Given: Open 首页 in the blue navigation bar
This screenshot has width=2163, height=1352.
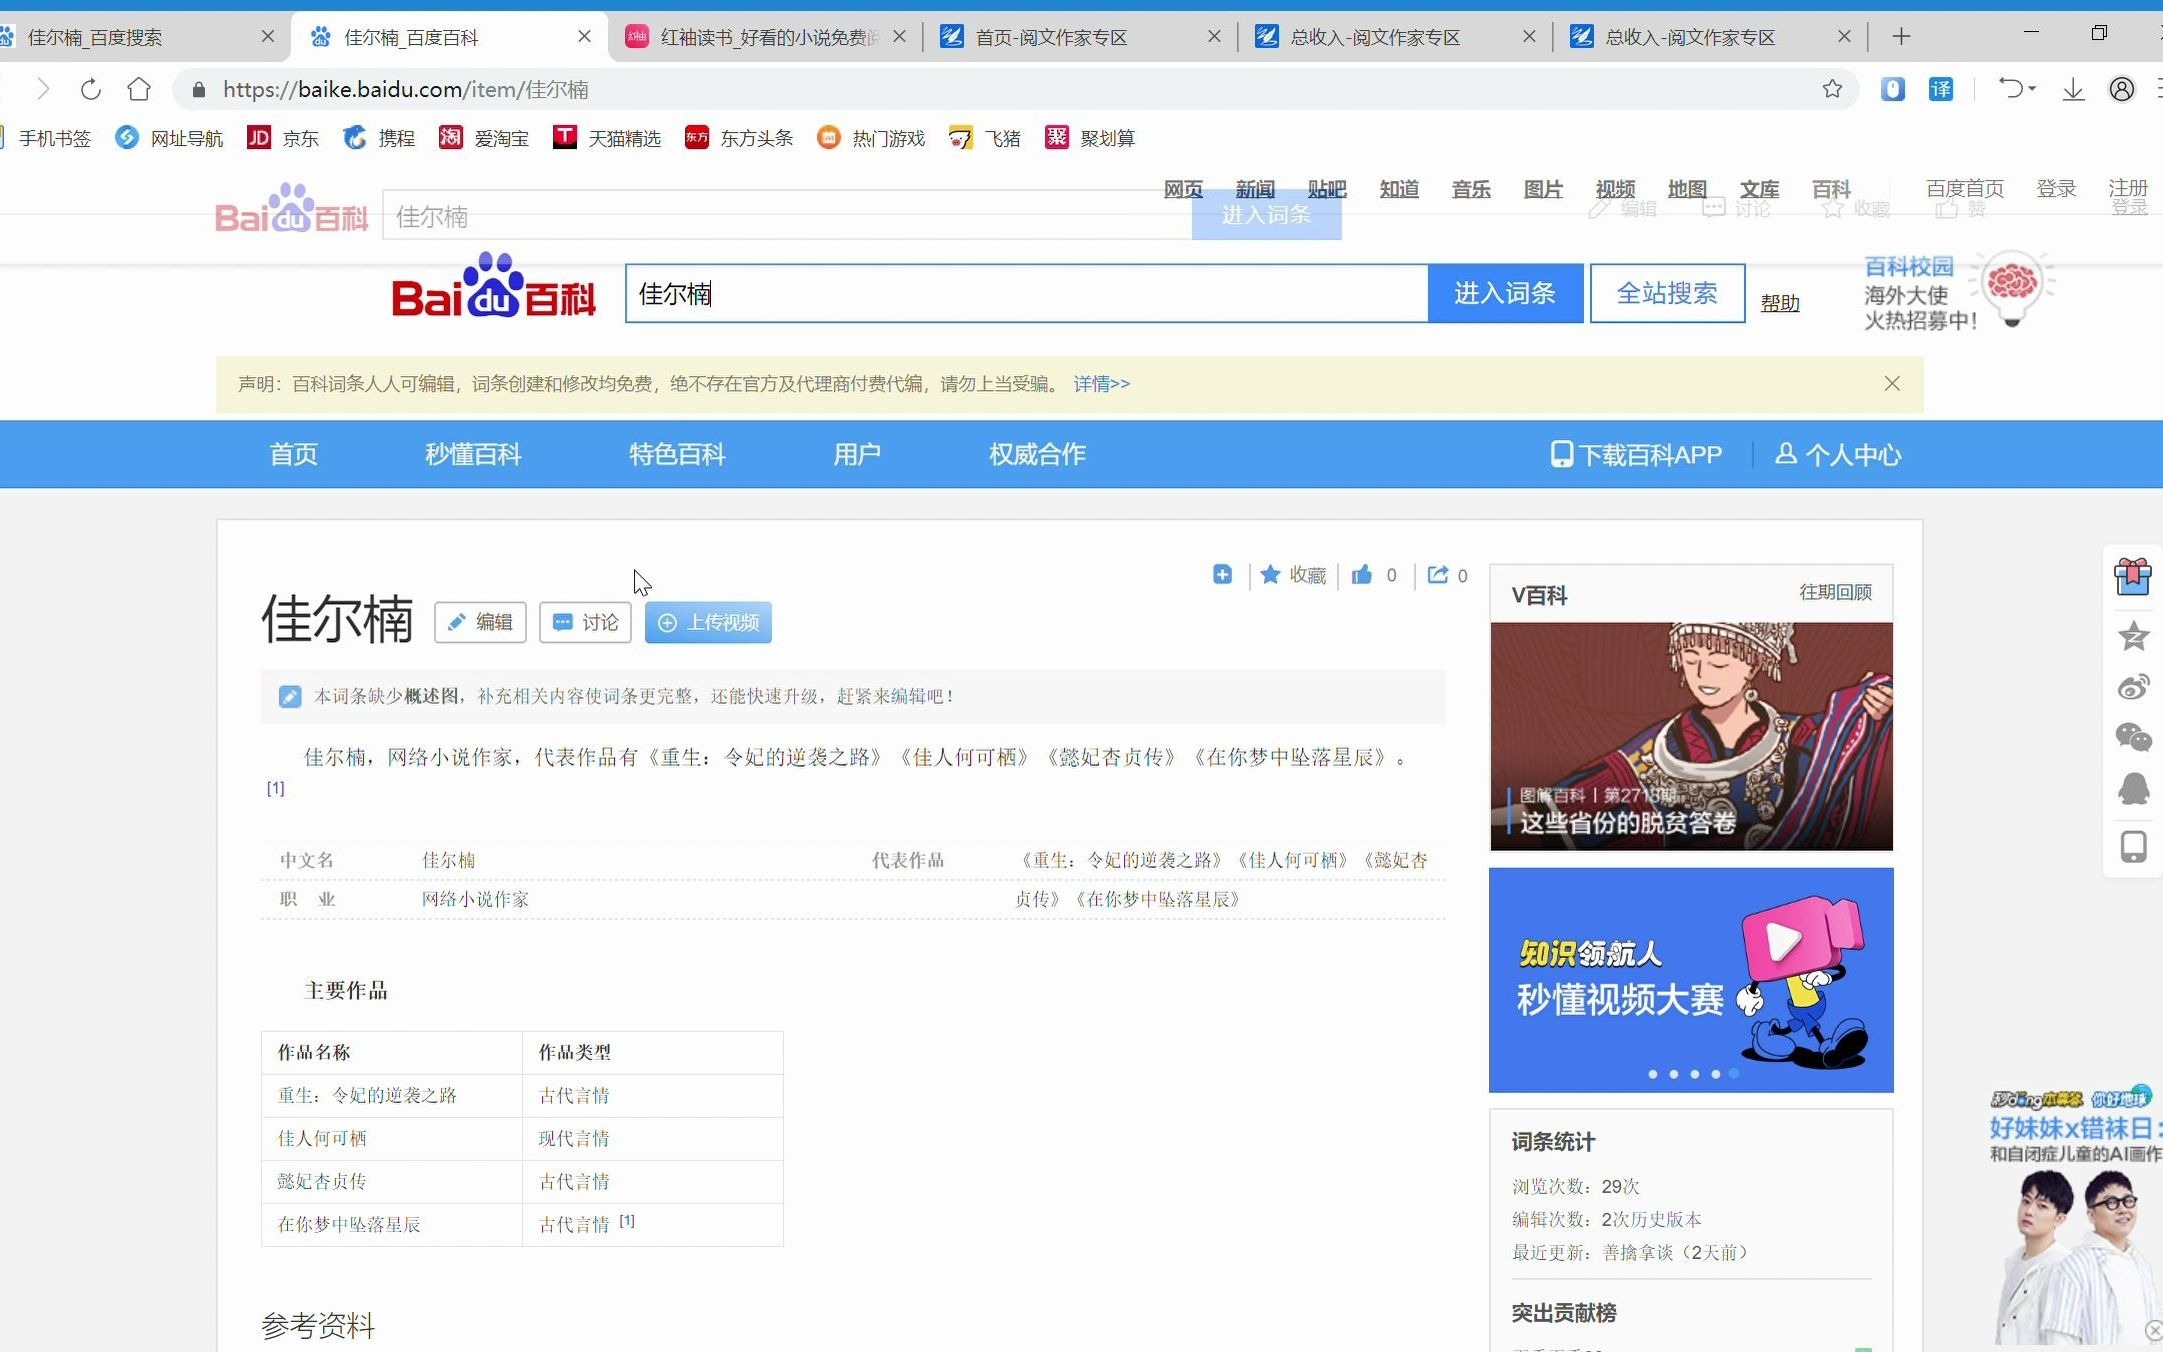Looking at the screenshot, I should 294,454.
